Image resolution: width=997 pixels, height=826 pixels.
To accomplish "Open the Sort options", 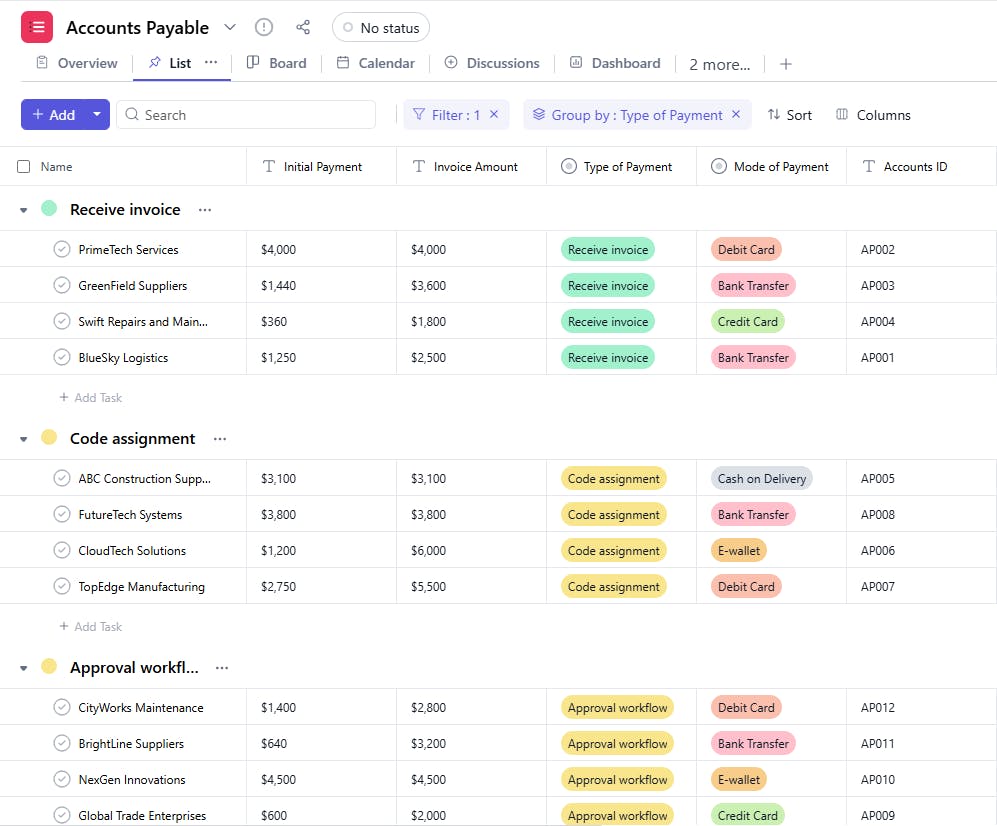I will point(789,115).
